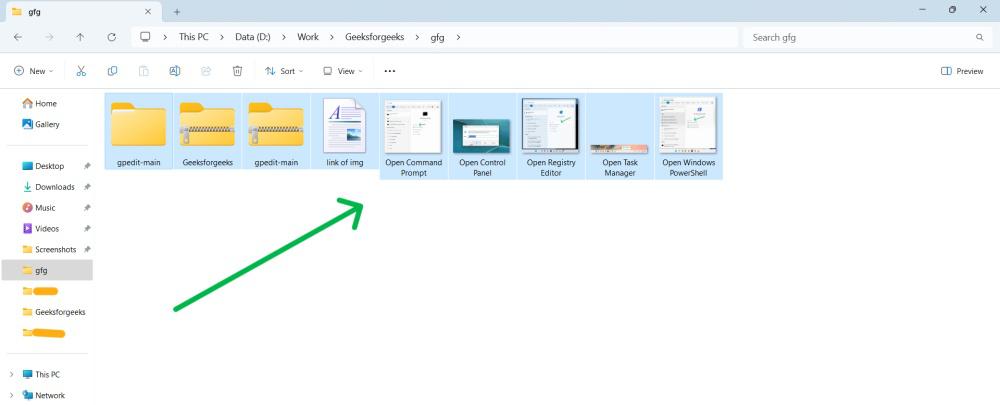This screenshot has height=405, width=1000.
Task: Toggle the Preview pane button
Action: click(962, 71)
